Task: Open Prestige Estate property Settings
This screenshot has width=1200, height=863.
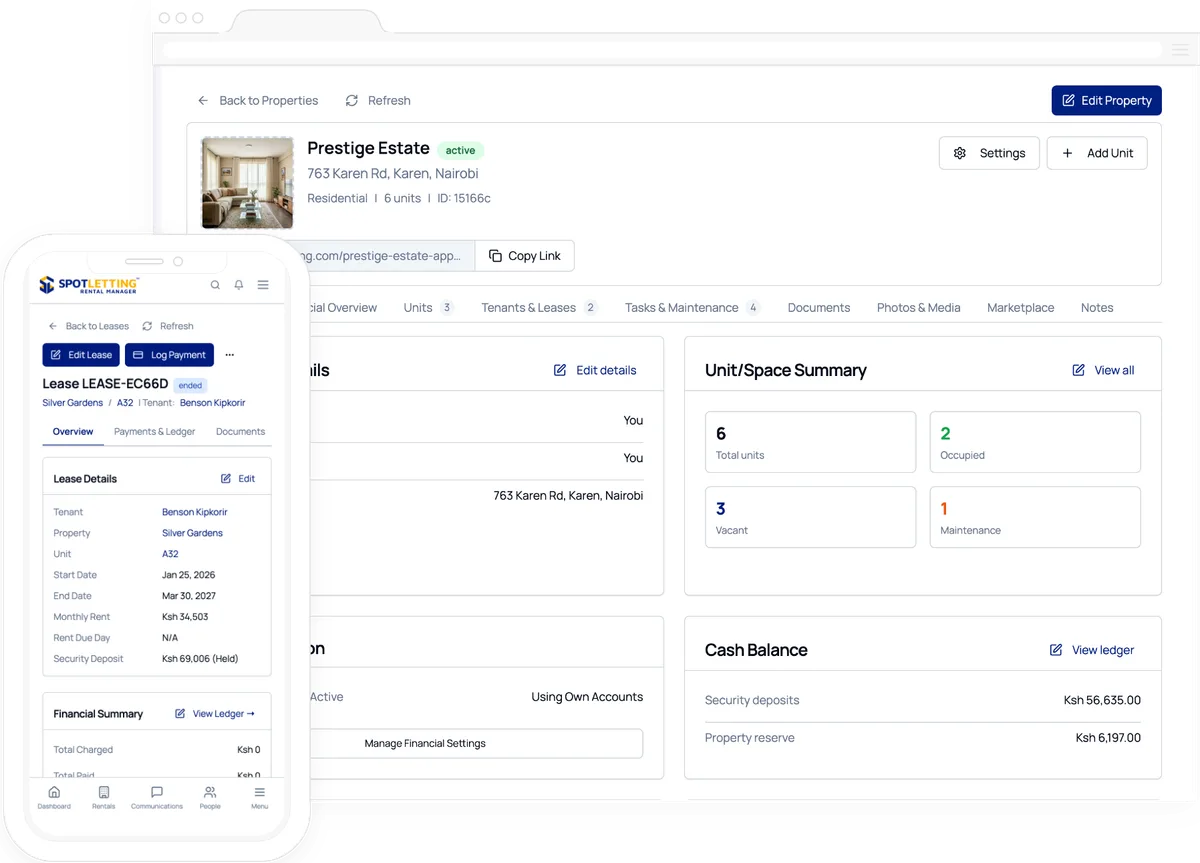Action: coord(989,153)
